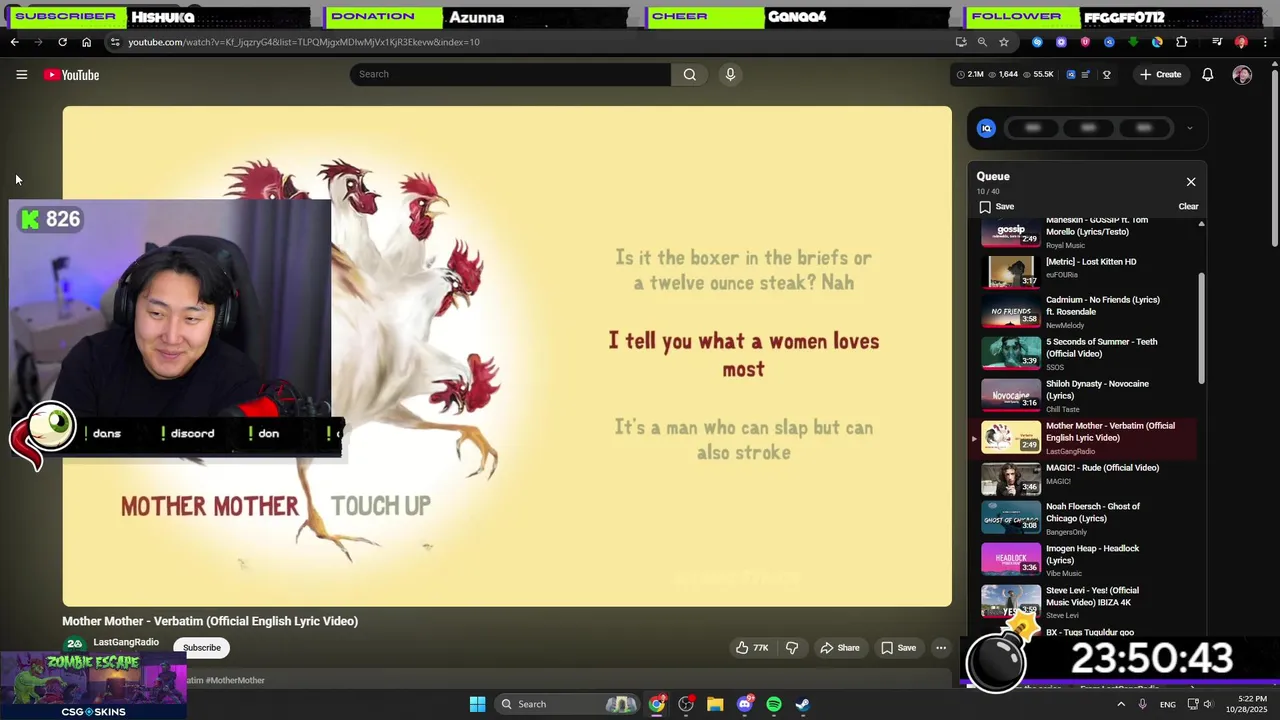Open Windows Start menu
The width and height of the screenshot is (1280, 720).
tap(477, 704)
